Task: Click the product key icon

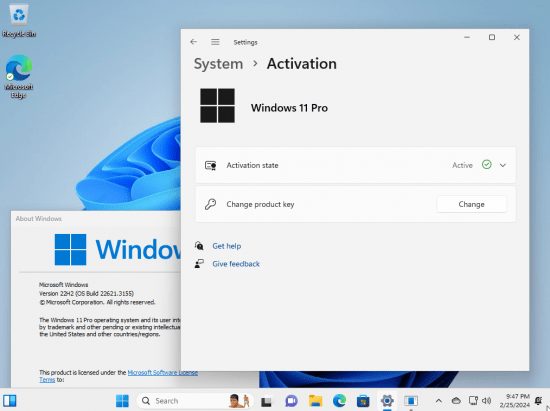Action: pyautogui.click(x=210, y=204)
